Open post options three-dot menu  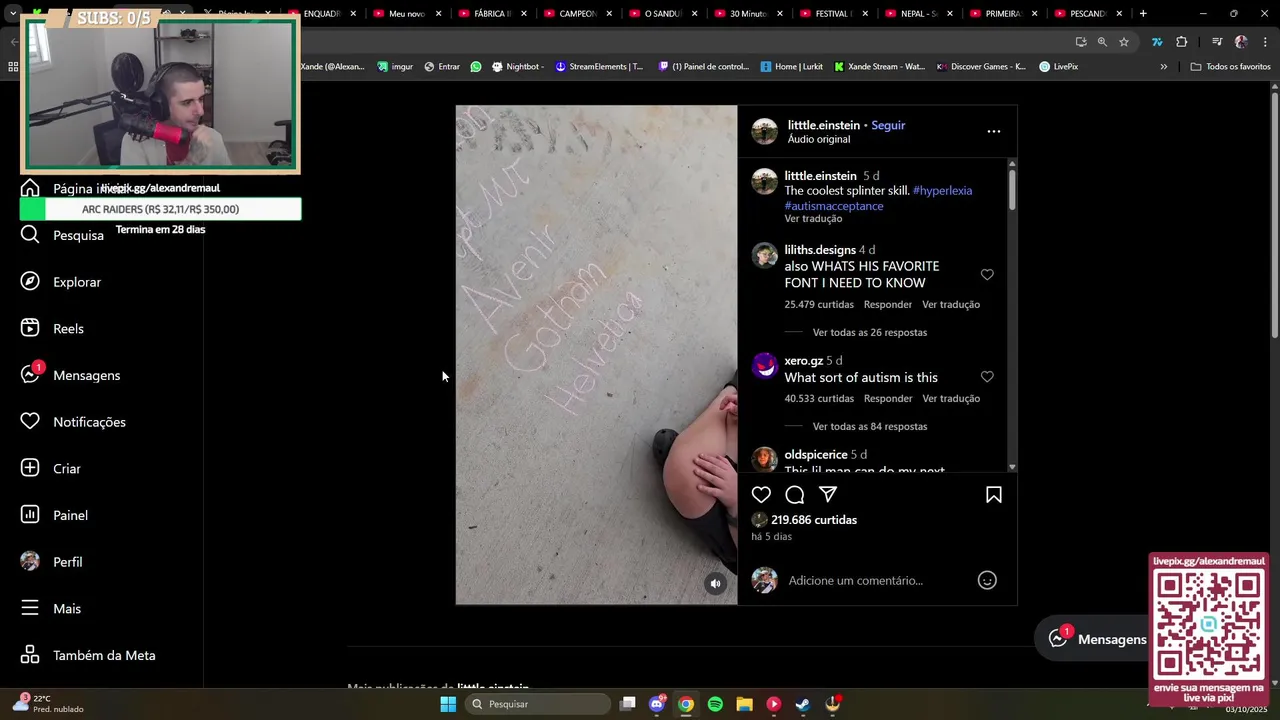point(994,131)
